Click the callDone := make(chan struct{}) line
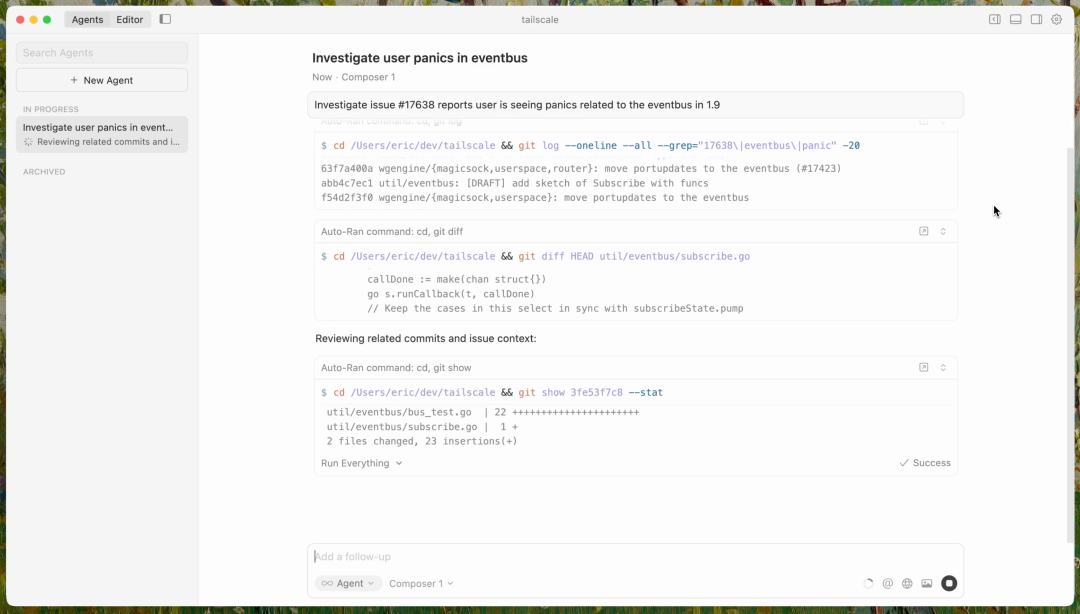Viewport: 1080px width, 614px height. pyautogui.click(x=457, y=279)
